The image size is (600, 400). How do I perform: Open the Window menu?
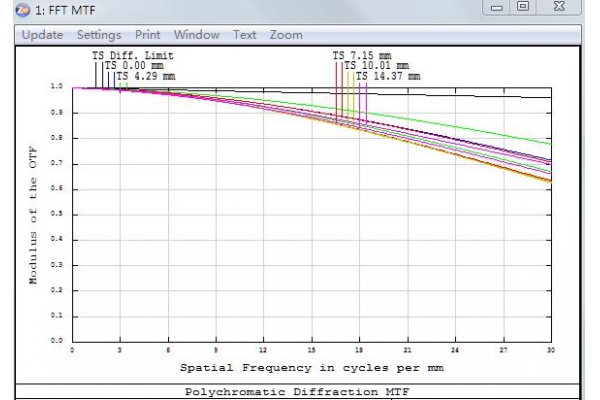[x=197, y=35]
